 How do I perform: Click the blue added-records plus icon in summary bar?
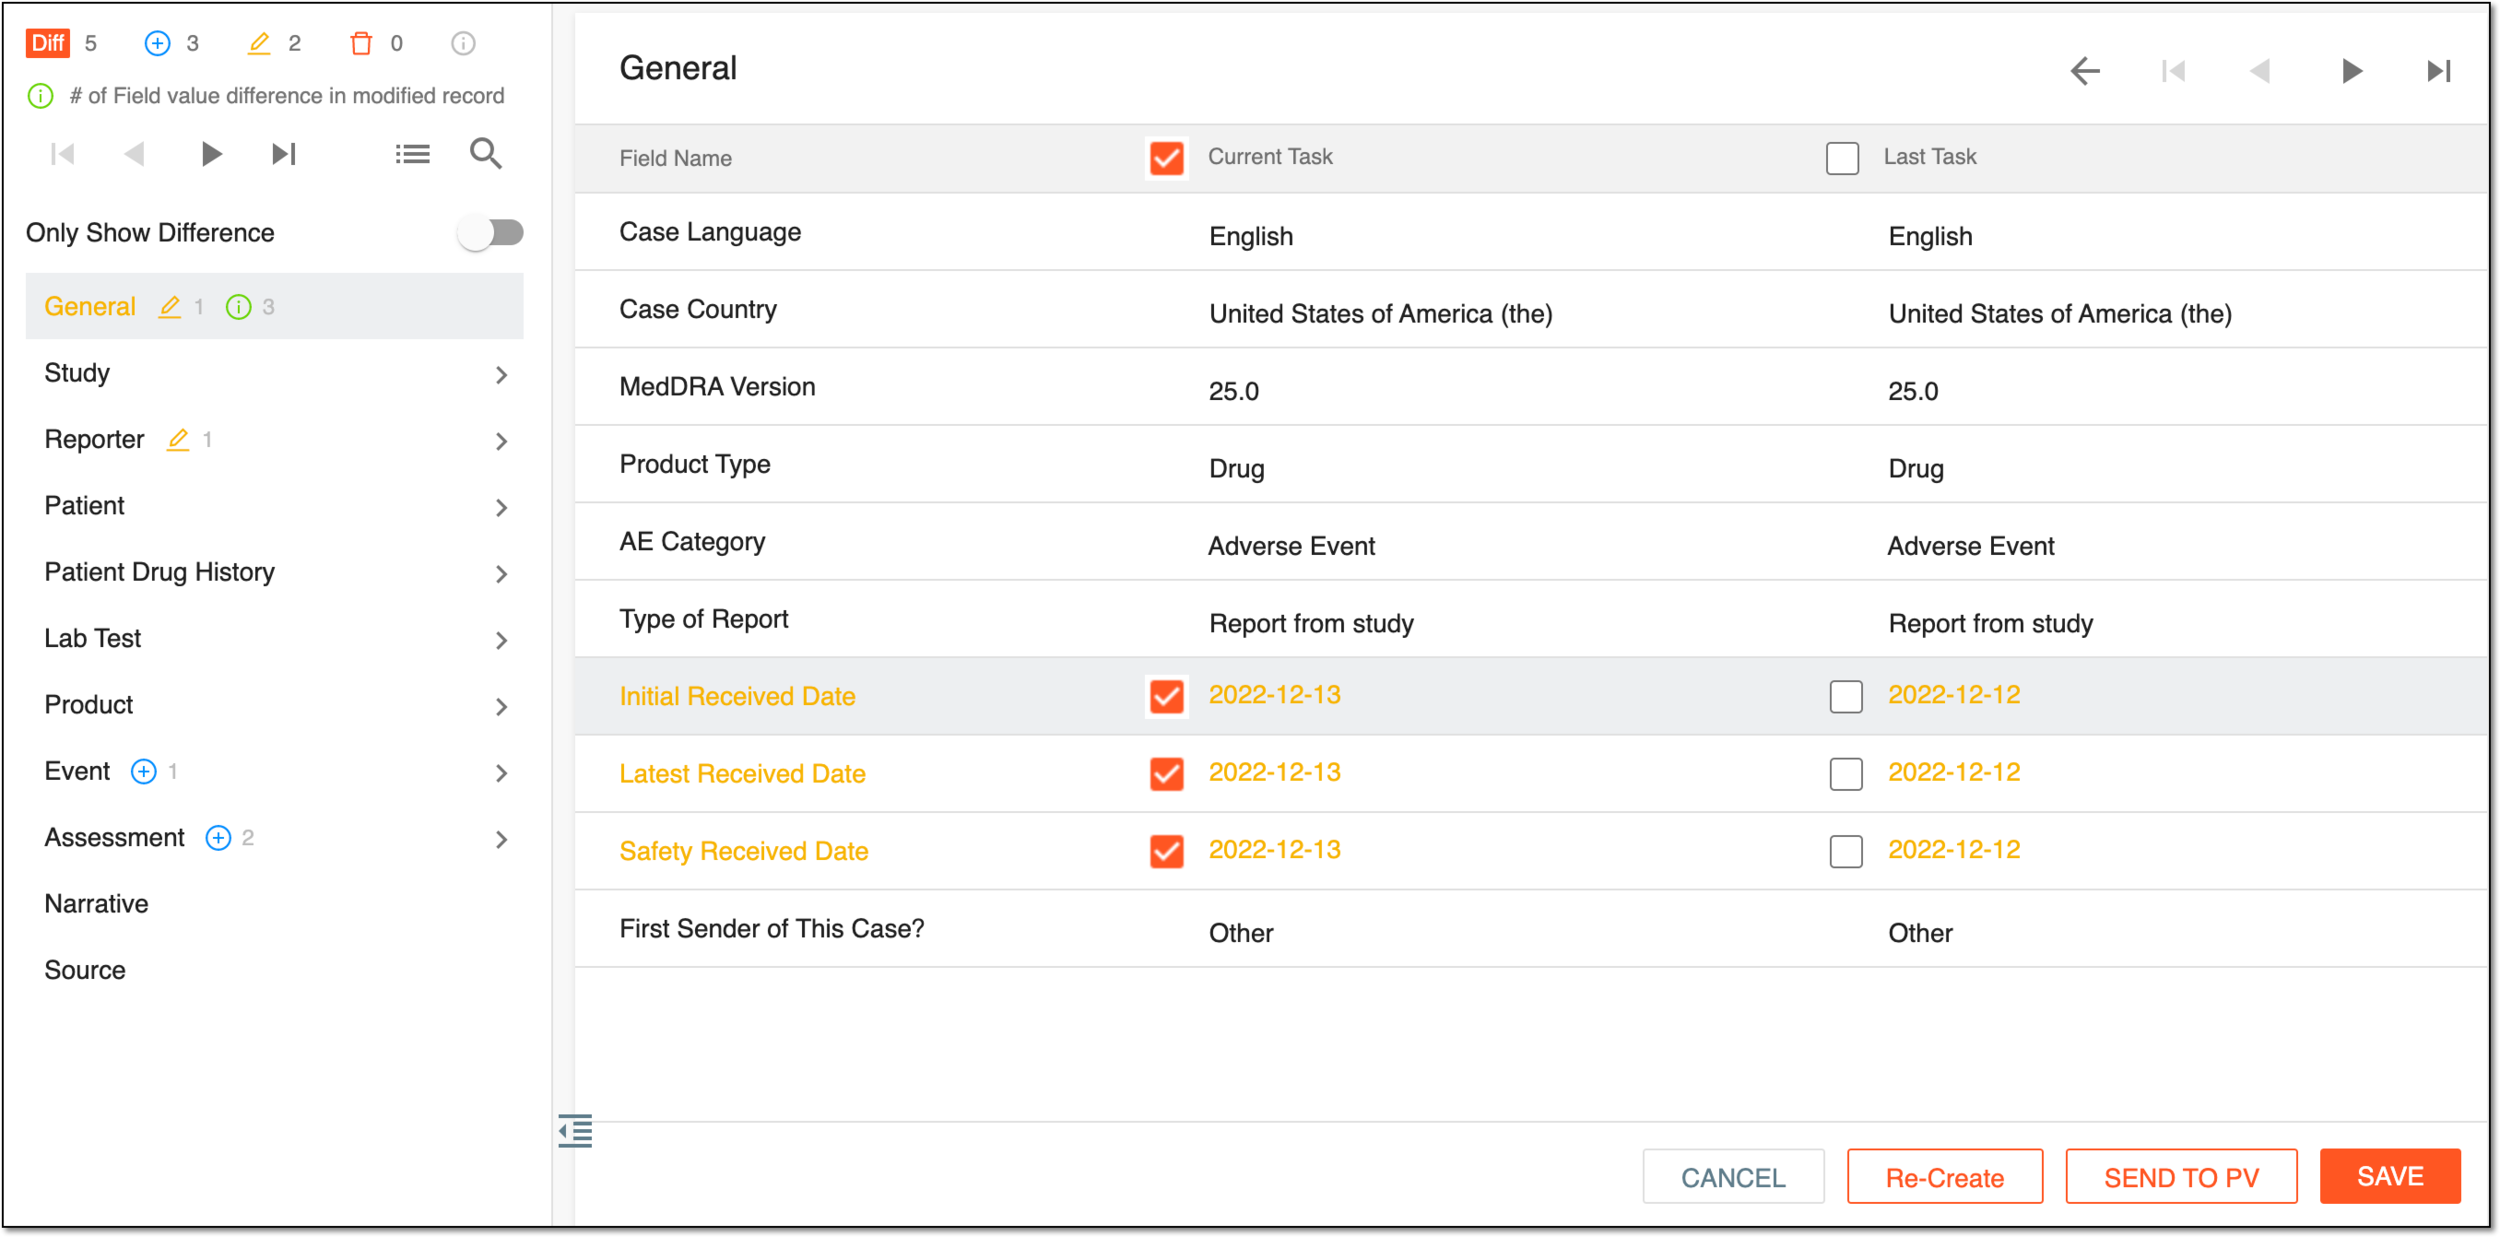pos(157,43)
